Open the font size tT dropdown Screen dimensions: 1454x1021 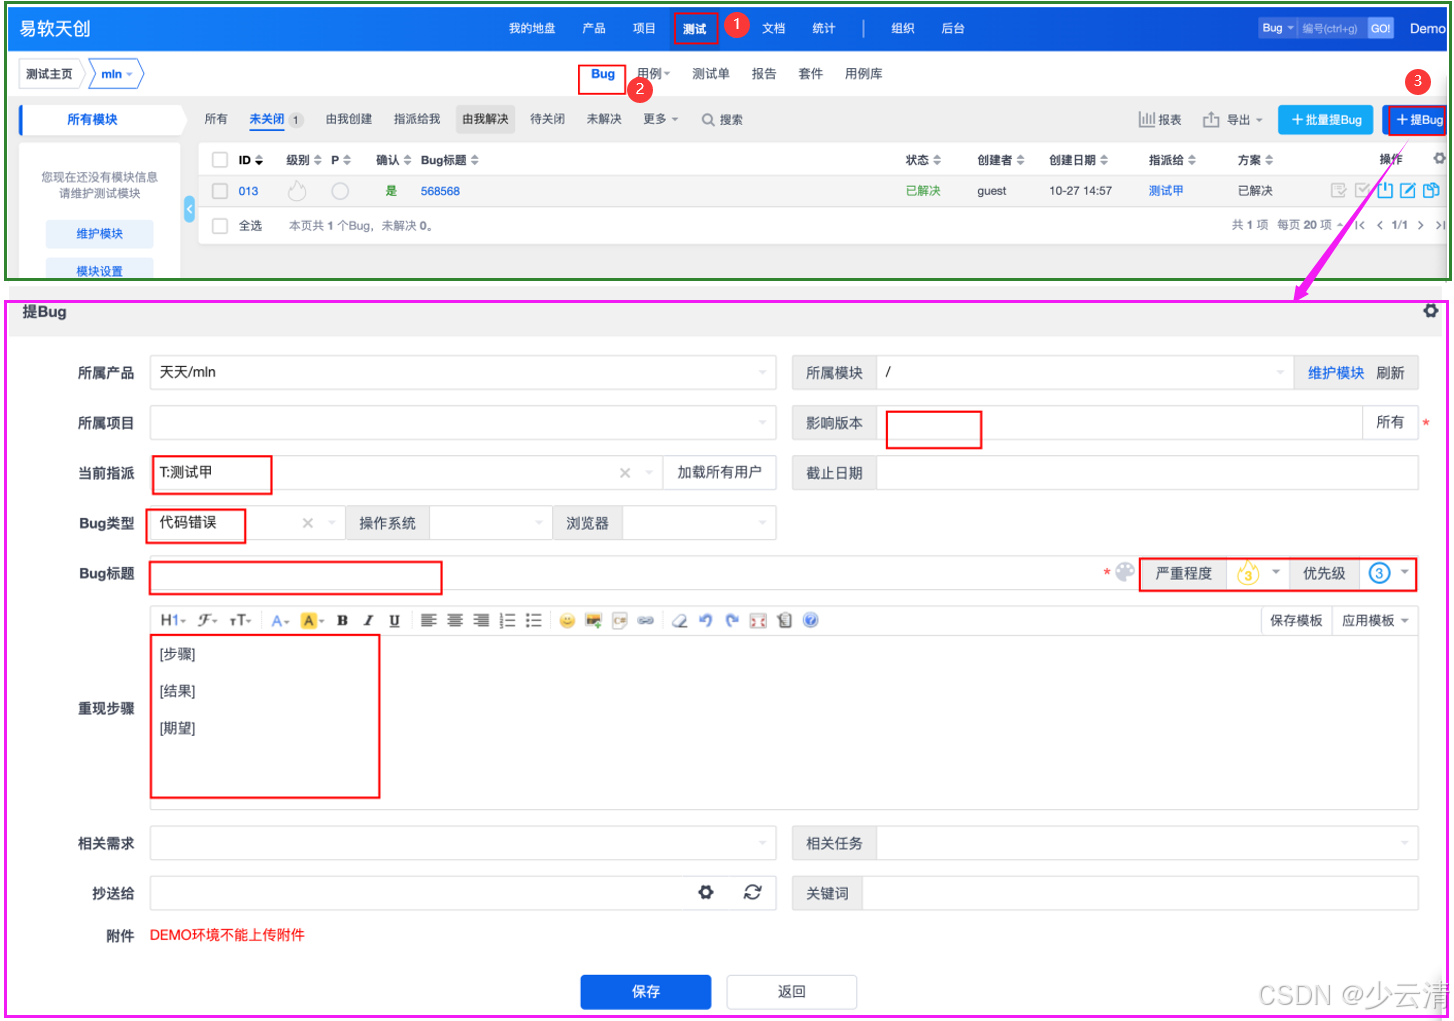[x=241, y=621]
